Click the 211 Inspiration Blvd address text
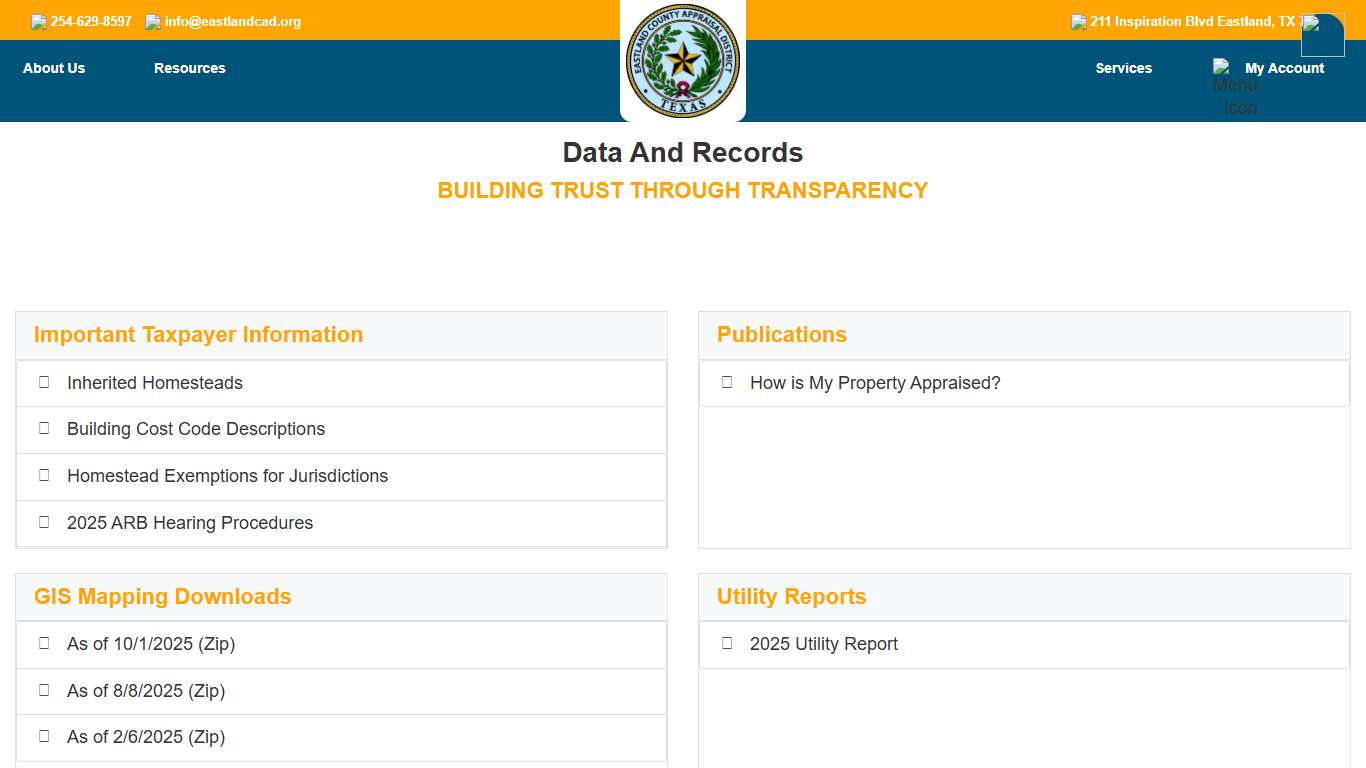Viewport: 1366px width, 768px height. pos(1192,20)
